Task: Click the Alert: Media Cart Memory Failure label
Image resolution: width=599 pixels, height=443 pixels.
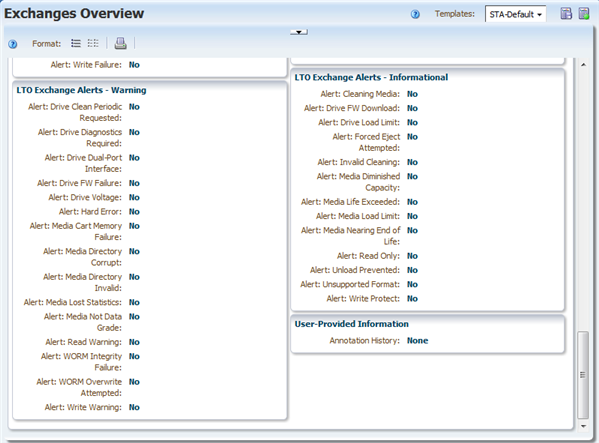Action: (x=76, y=231)
